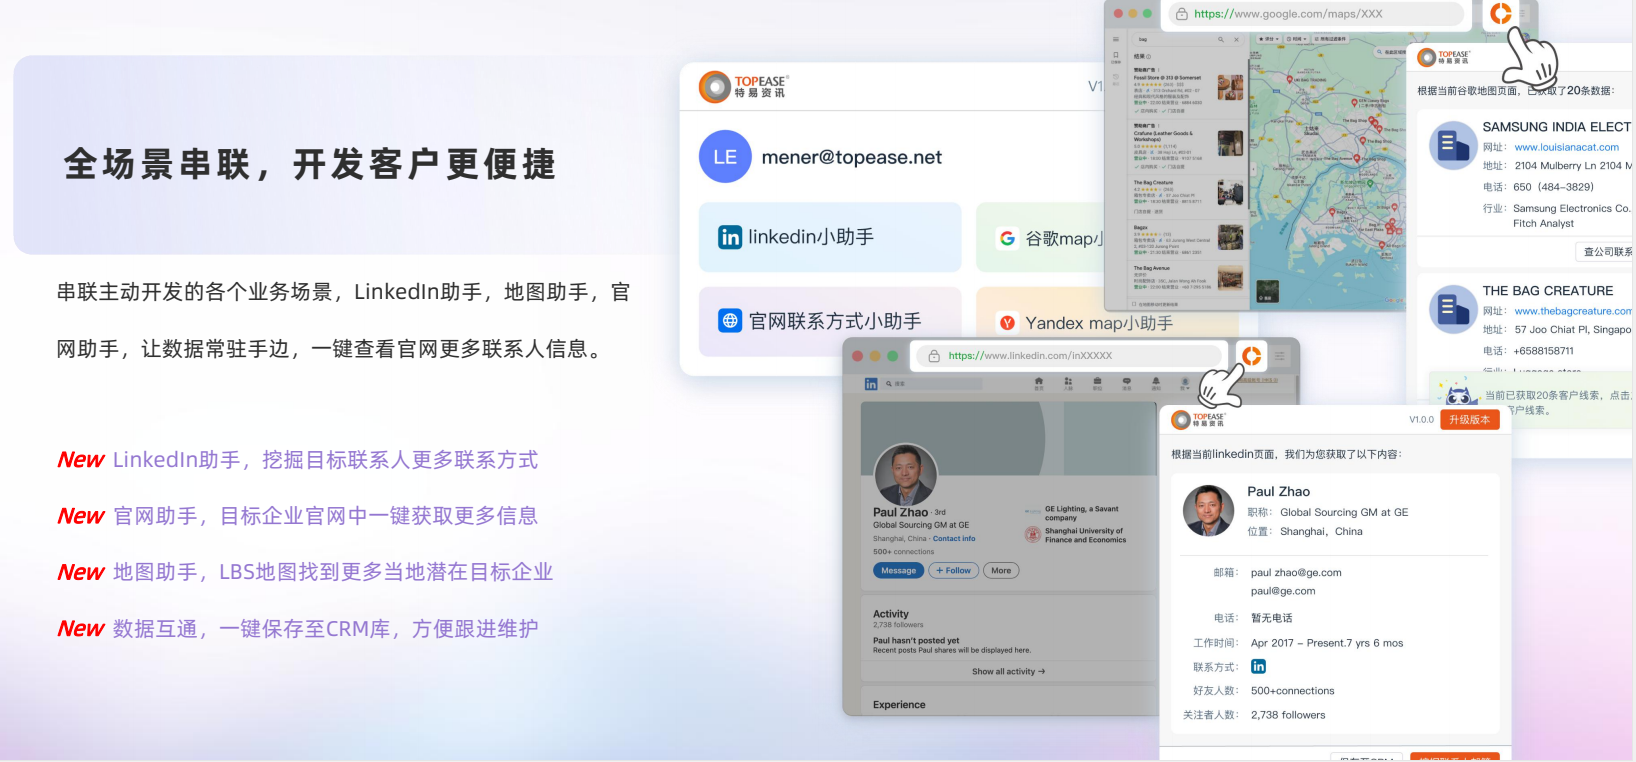1636x762 pixels.
Task: Open browser menu icon beside LinkedIn extension icon
Action: [x=1279, y=355]
